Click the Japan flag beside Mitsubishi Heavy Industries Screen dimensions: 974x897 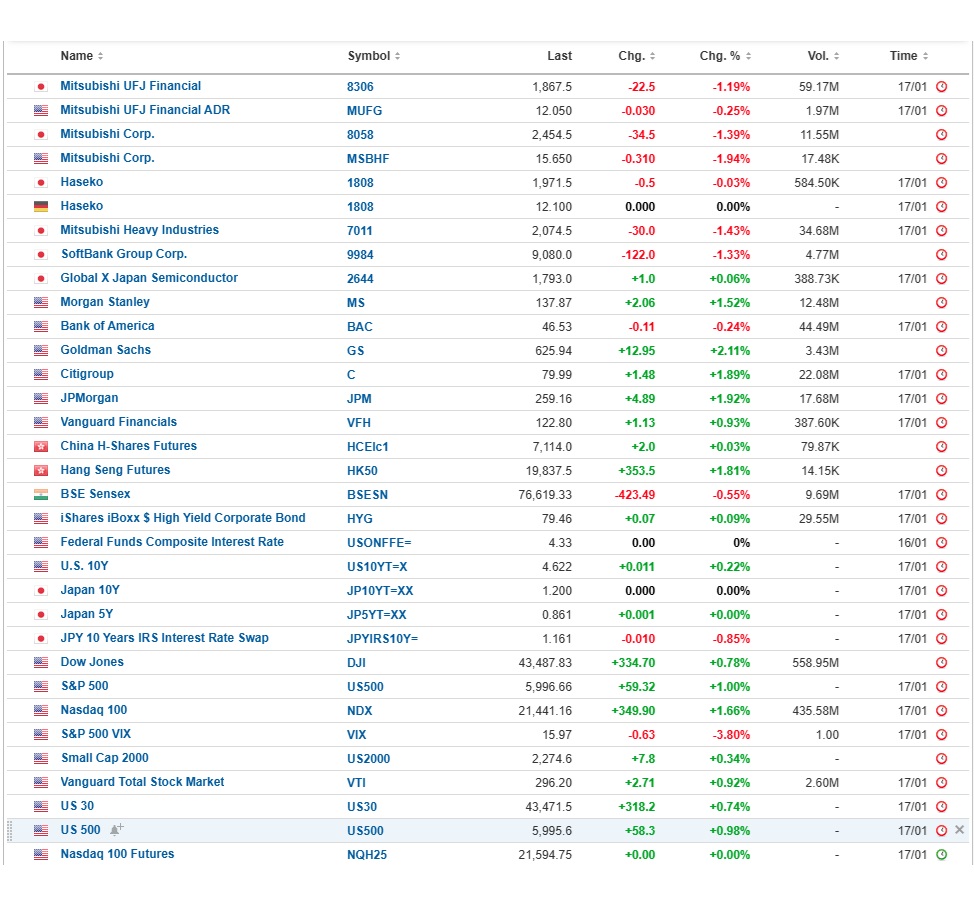(x=41, y=230)
